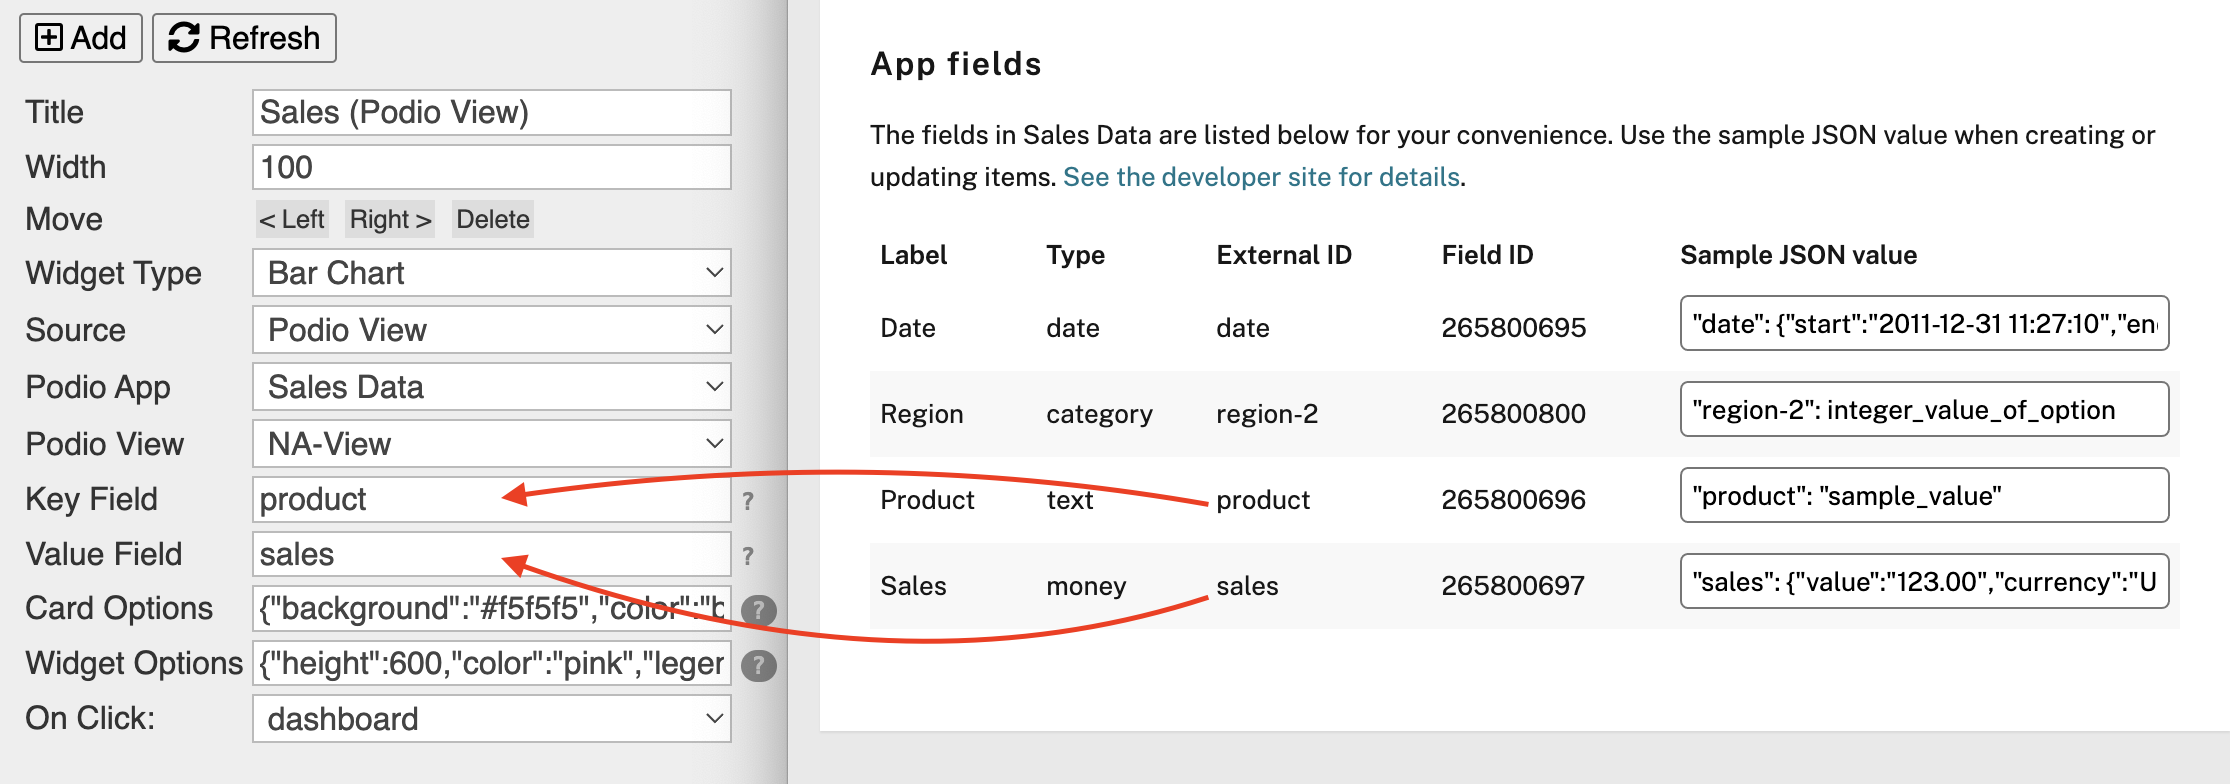
Task: Click help icon next to Key Field
Action: tap(748, 501)
